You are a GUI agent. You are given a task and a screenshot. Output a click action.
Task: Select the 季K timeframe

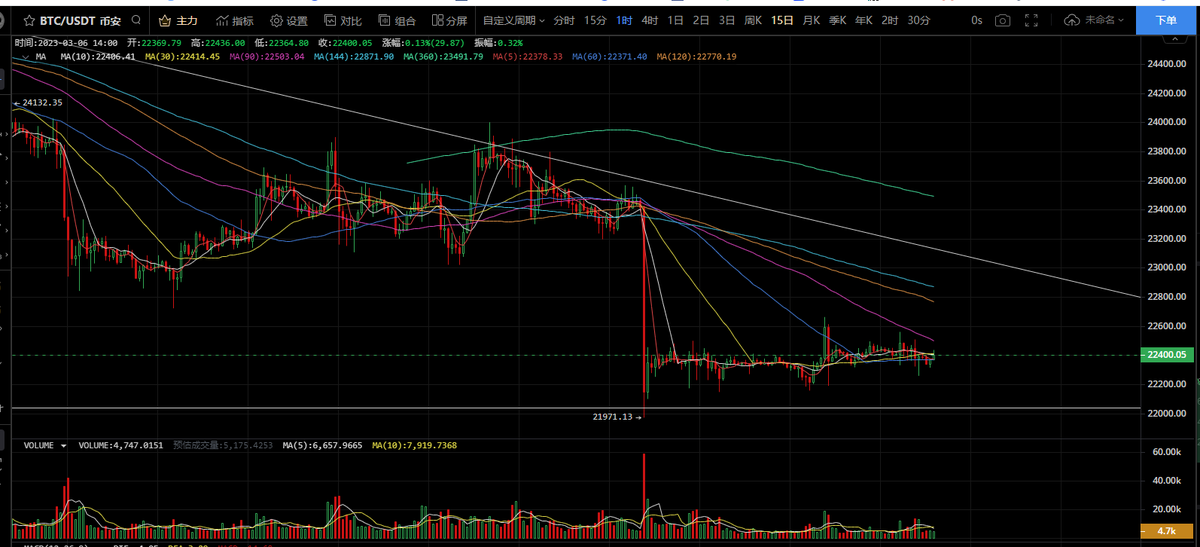coord(838,20)
